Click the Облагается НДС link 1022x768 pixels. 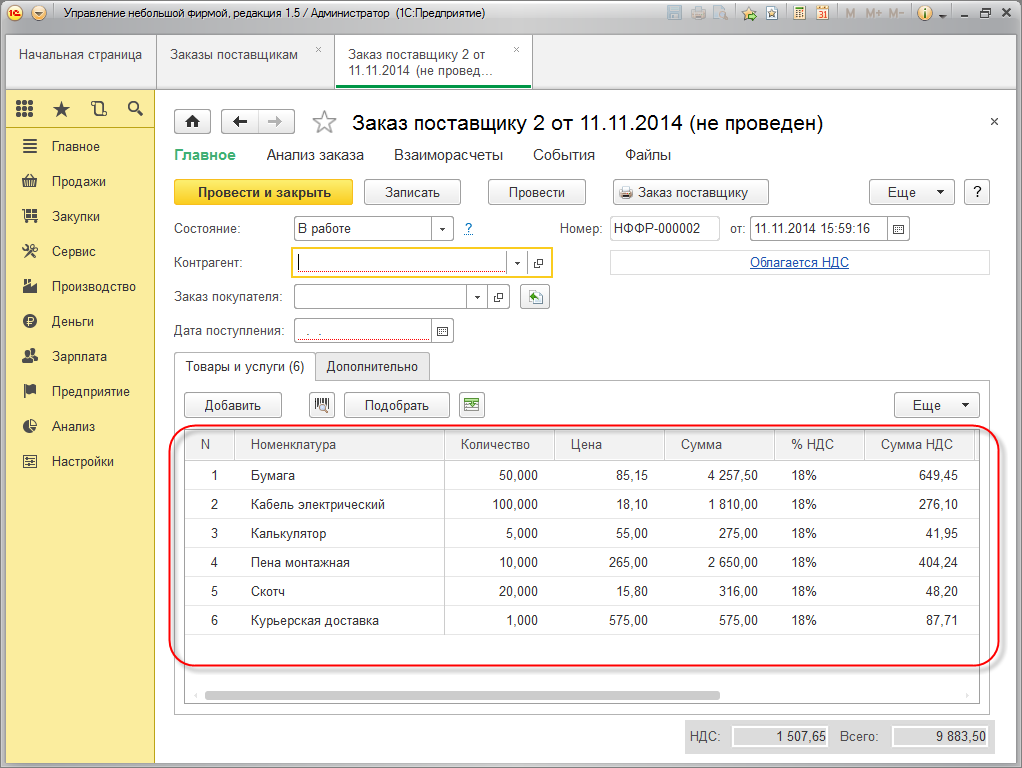coord(799,262)
